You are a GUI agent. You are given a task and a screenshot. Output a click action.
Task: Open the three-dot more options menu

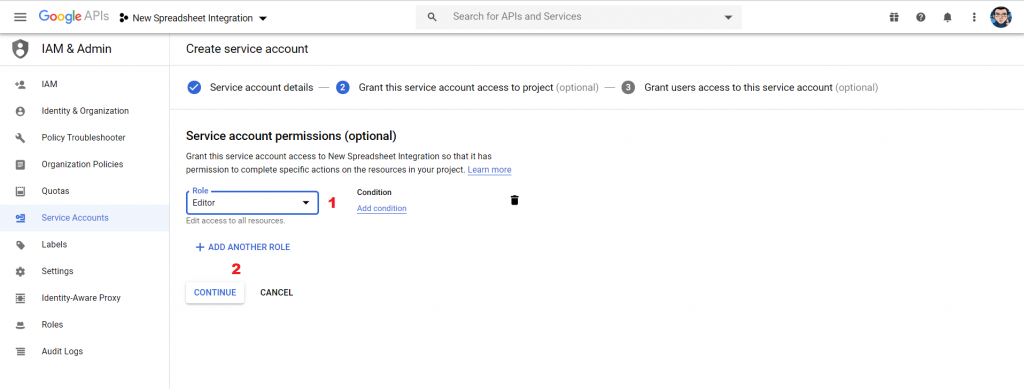pos(974,18)
